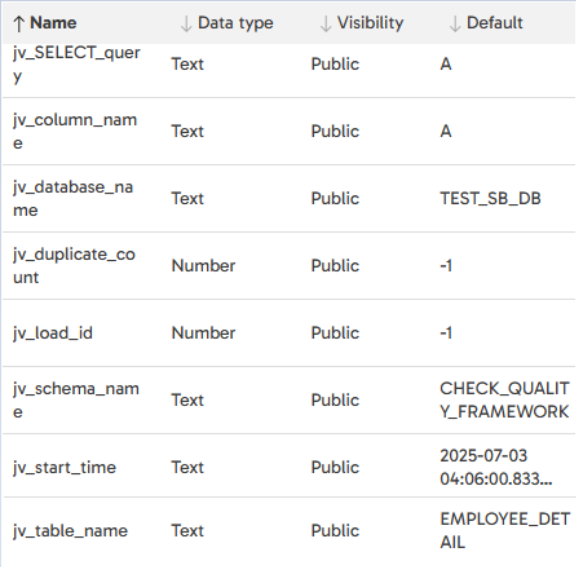Click Number data type of jv_load_id
Viewport: 576px width, 567px height.
point(204,333)
